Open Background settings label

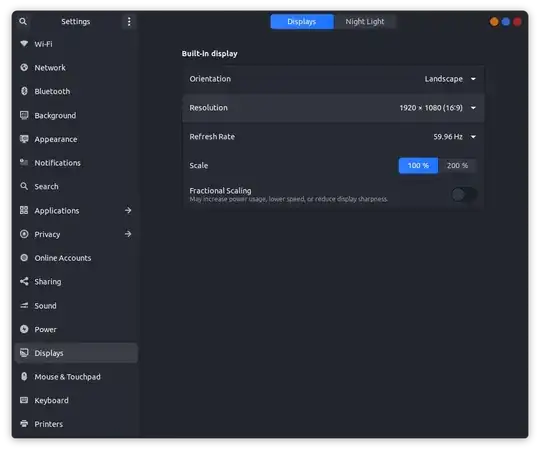pyautogui.click(x=55, y=116)
